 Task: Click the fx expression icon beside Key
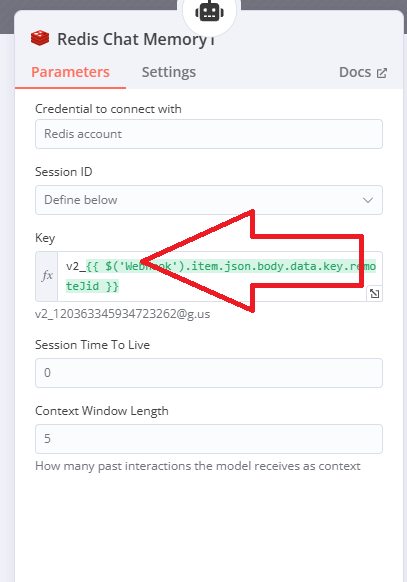click(x=47, y=276)
